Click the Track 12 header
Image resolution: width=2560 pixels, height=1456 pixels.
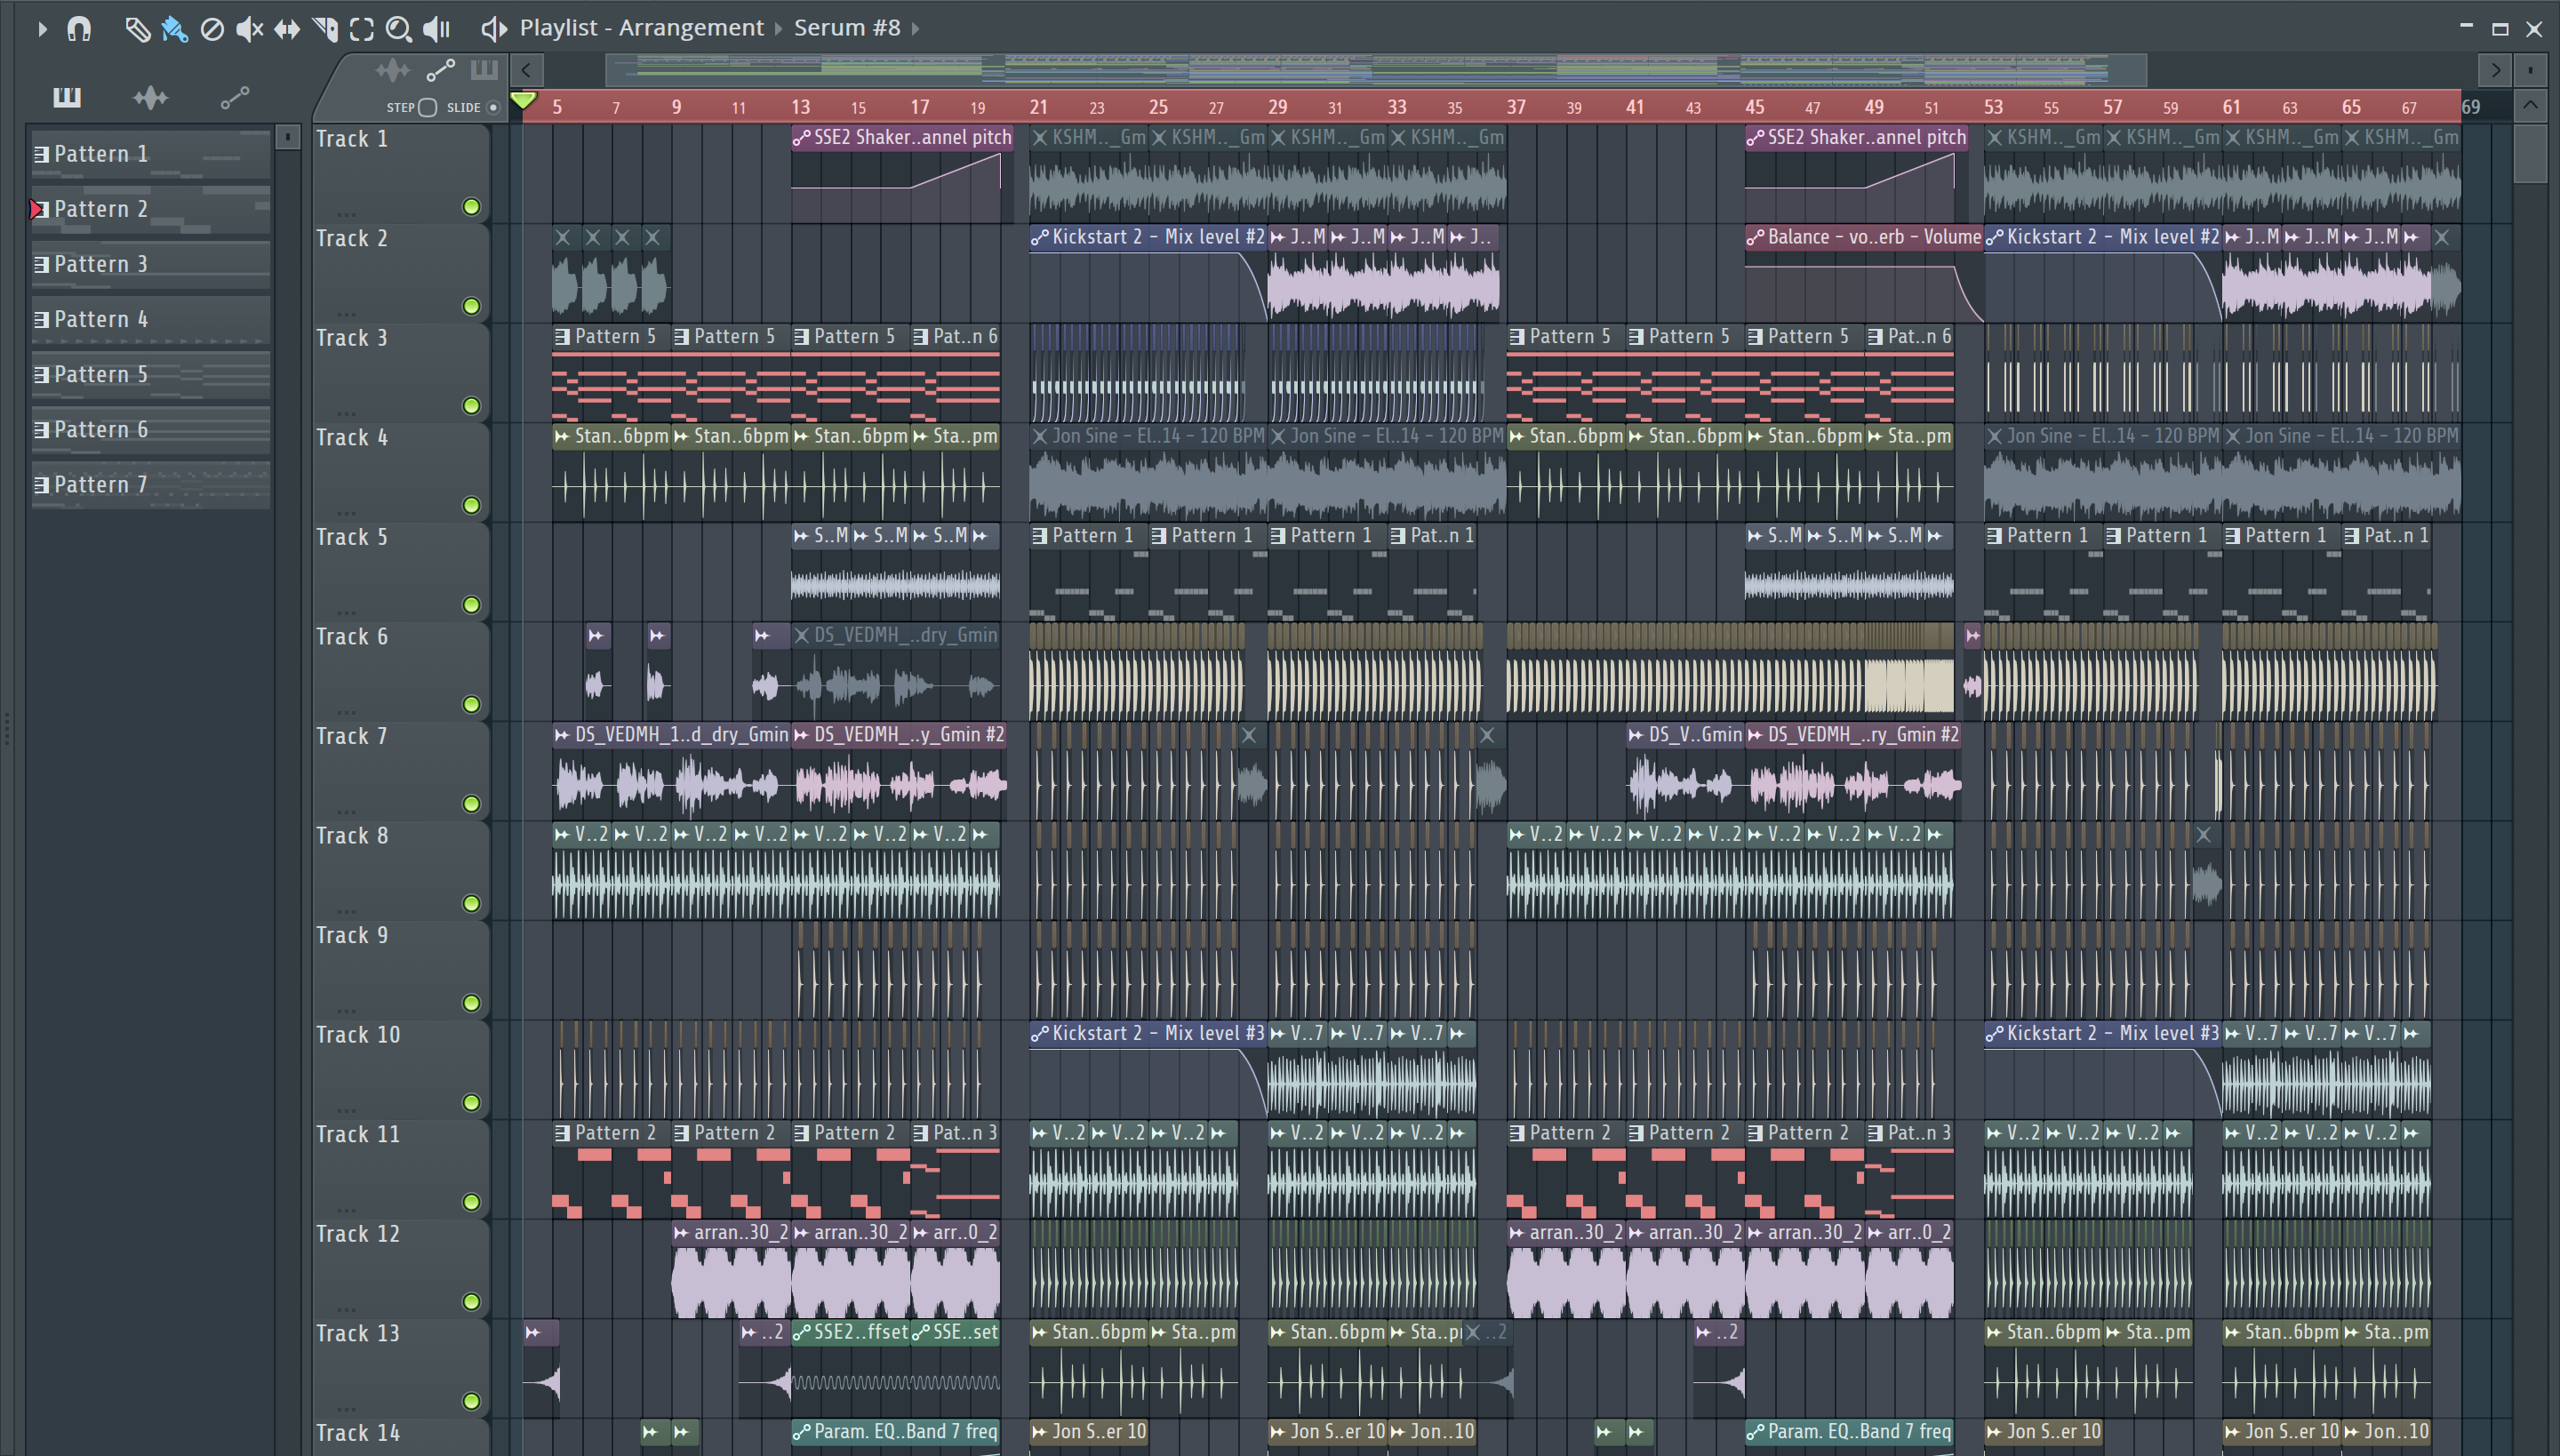(400, 1268)
